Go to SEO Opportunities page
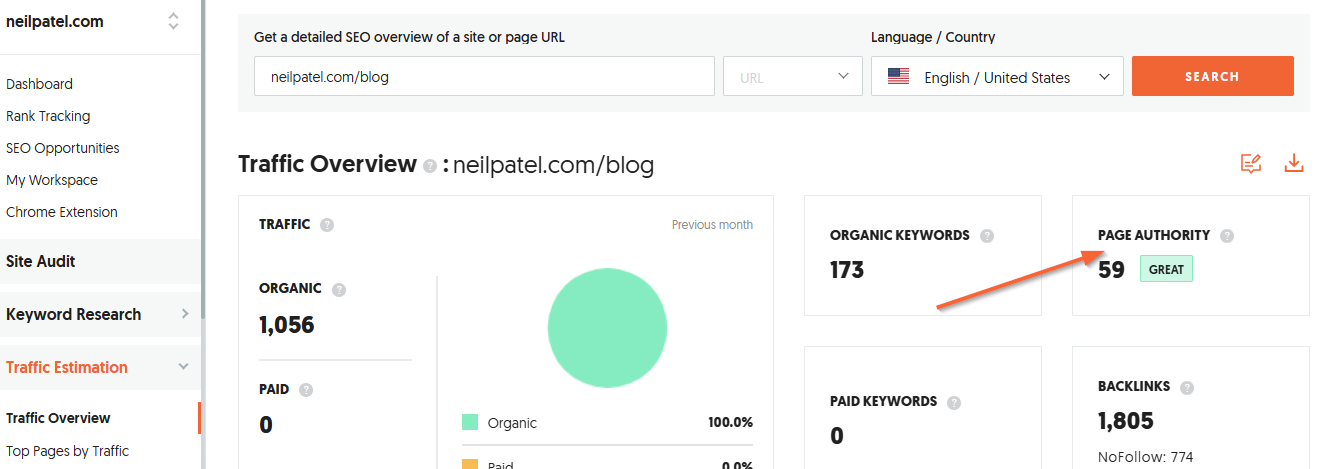The height and width of the screenshot is (469, 1333). pyautogui.click(x=63, y=148)
